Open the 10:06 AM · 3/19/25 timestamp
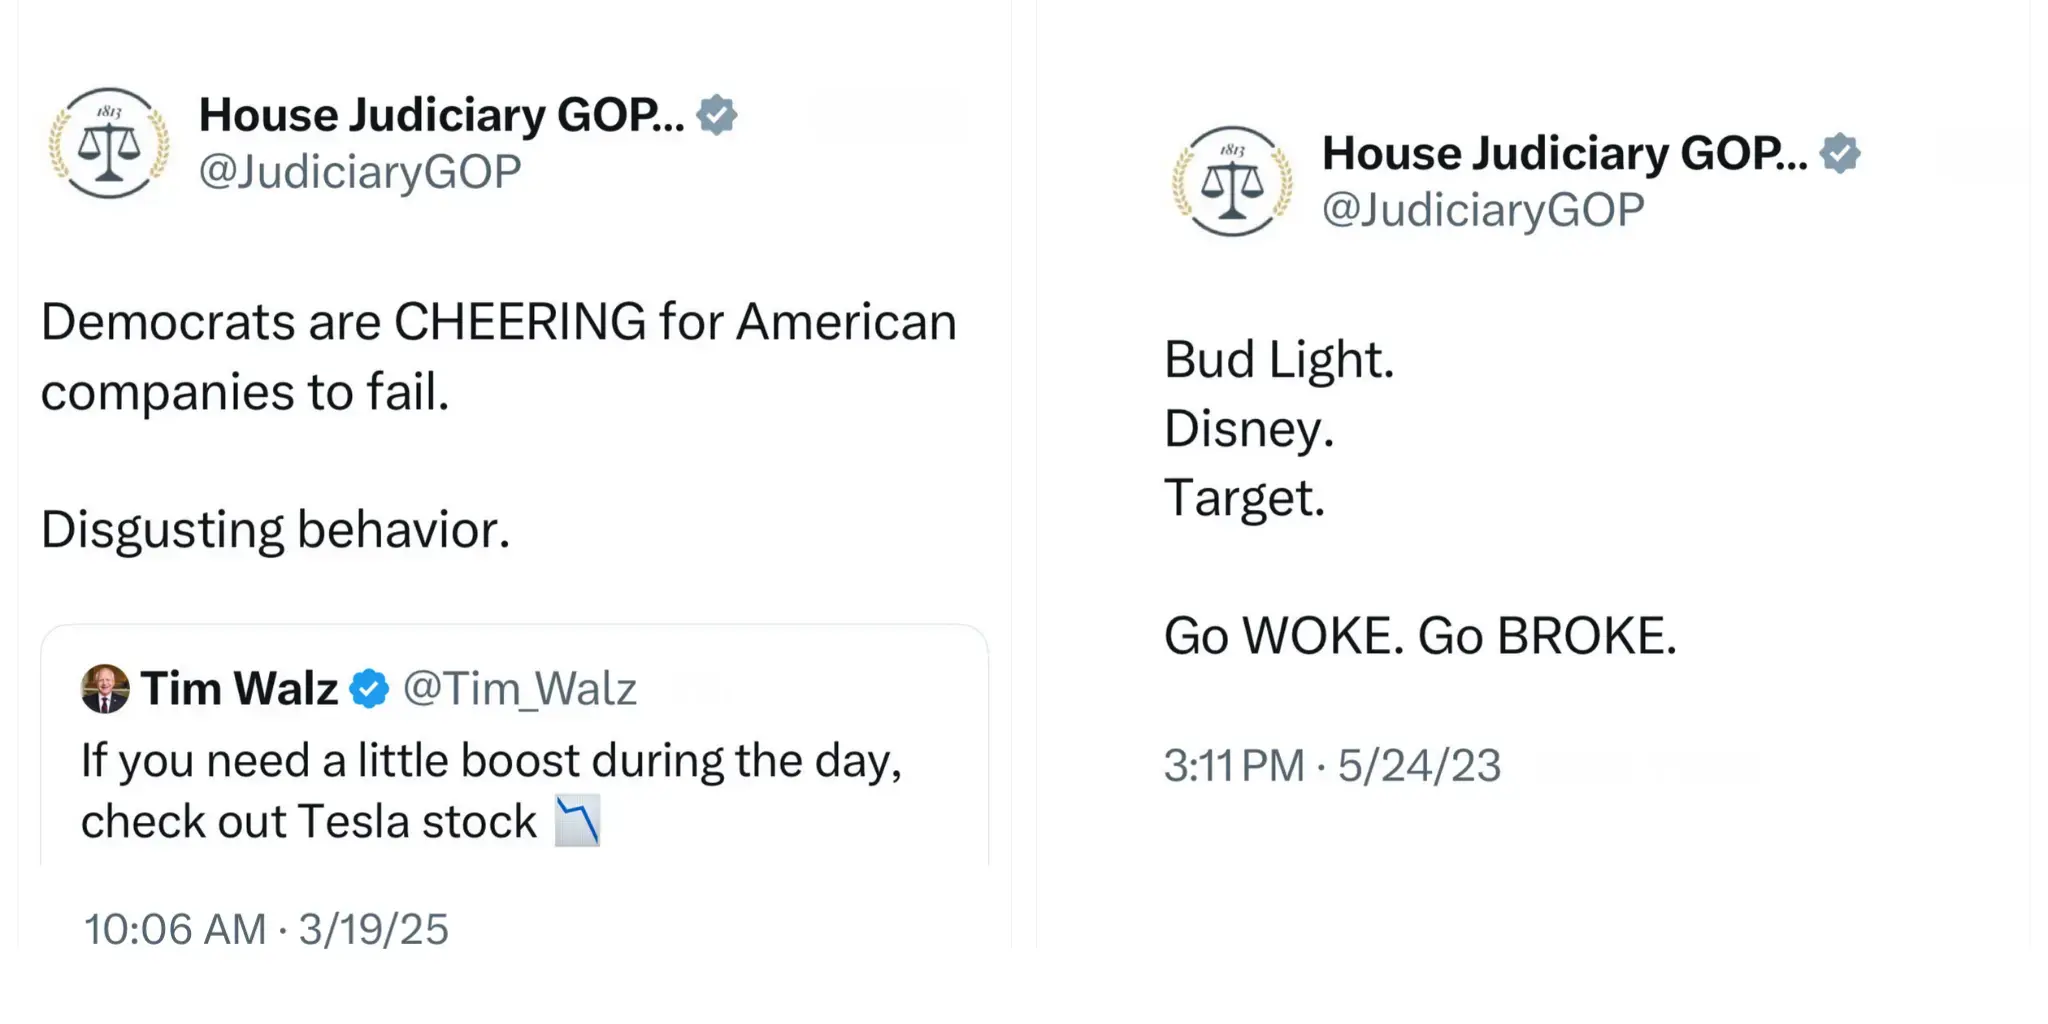Viewport: 2048px width, 1024px height. coord(266,929)
